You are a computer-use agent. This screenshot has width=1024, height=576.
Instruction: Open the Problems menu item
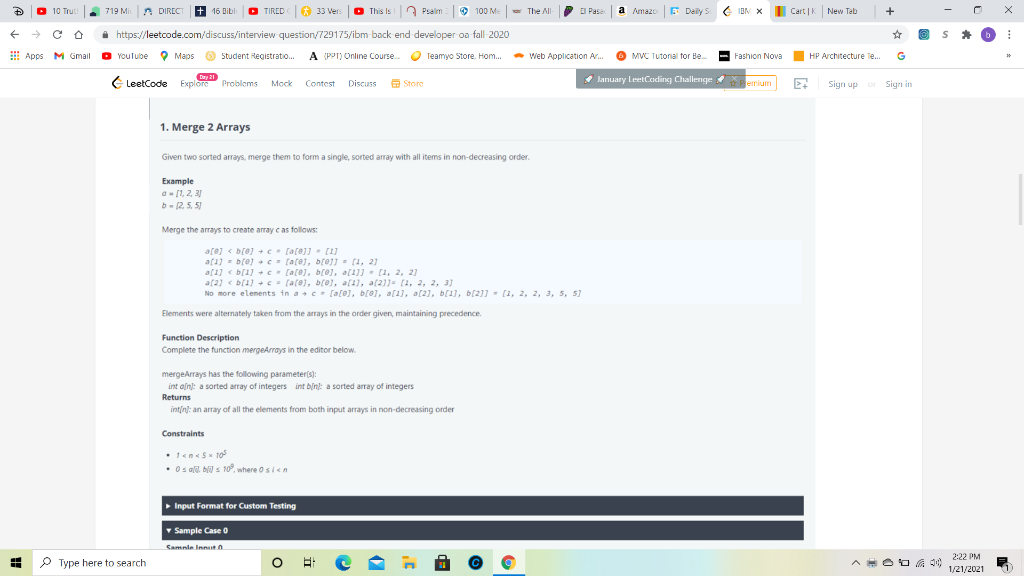point(240,84)
